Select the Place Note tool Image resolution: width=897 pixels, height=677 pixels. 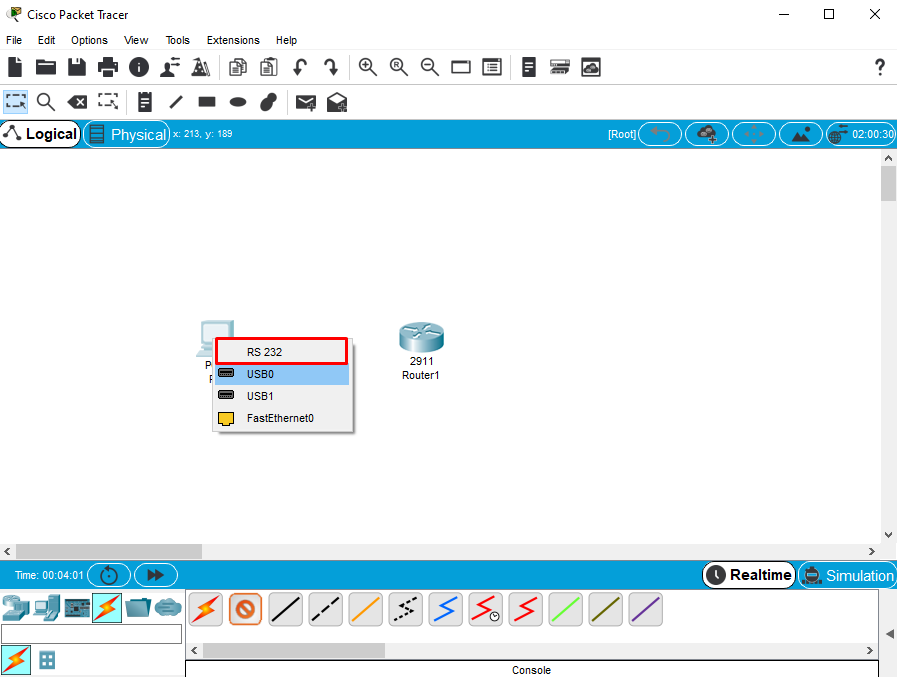[143, 102]
